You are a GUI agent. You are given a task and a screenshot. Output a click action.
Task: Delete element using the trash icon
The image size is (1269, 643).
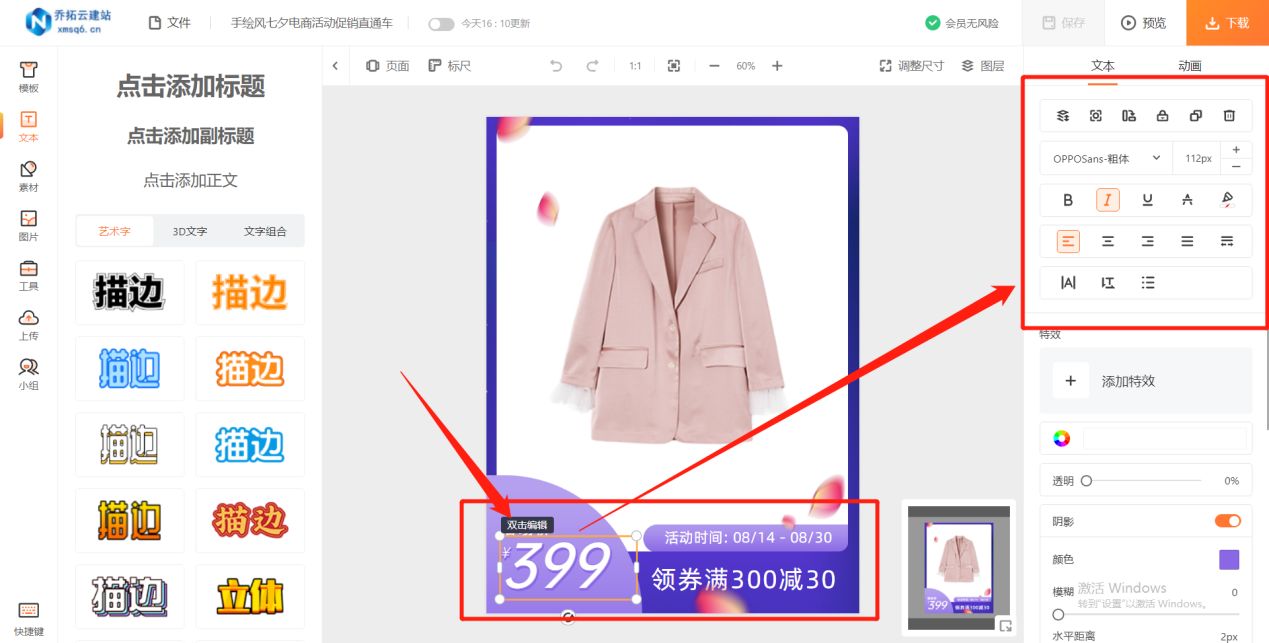(1228, 115)
